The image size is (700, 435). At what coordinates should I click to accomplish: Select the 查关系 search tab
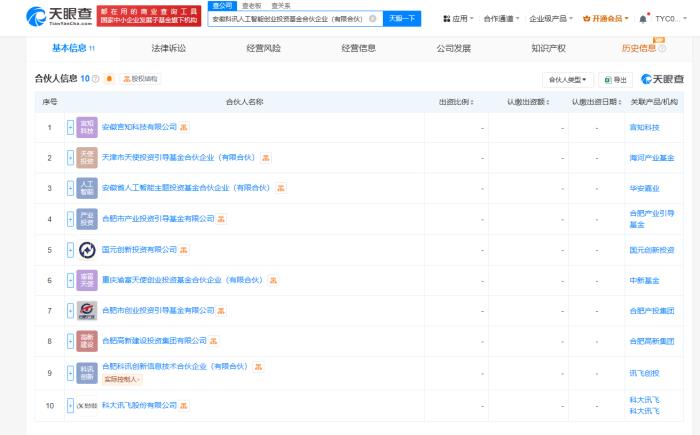point(281,6)
